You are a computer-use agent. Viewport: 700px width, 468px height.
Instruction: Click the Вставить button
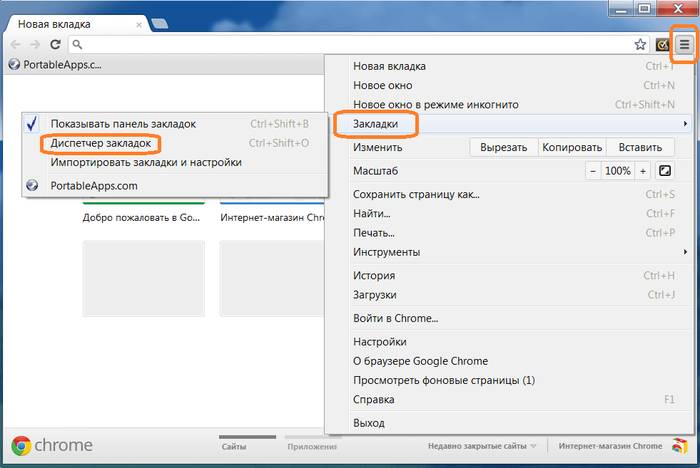(639, 147)
